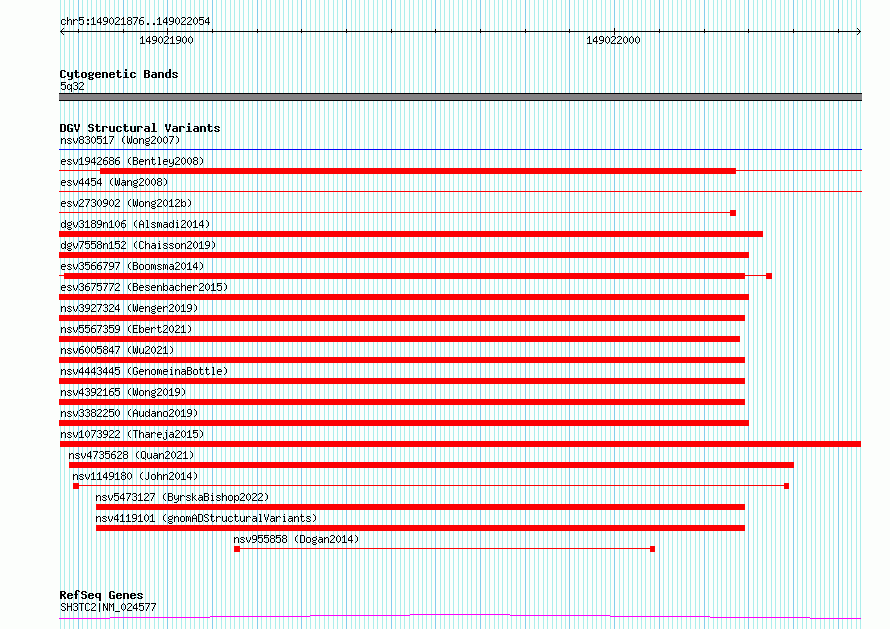Open variant nsv4443445 (GenomeinaBottle)
Image resolution: width=890 pixels, height=629 pixels.
pyautogui.click(x=144, y=371)
